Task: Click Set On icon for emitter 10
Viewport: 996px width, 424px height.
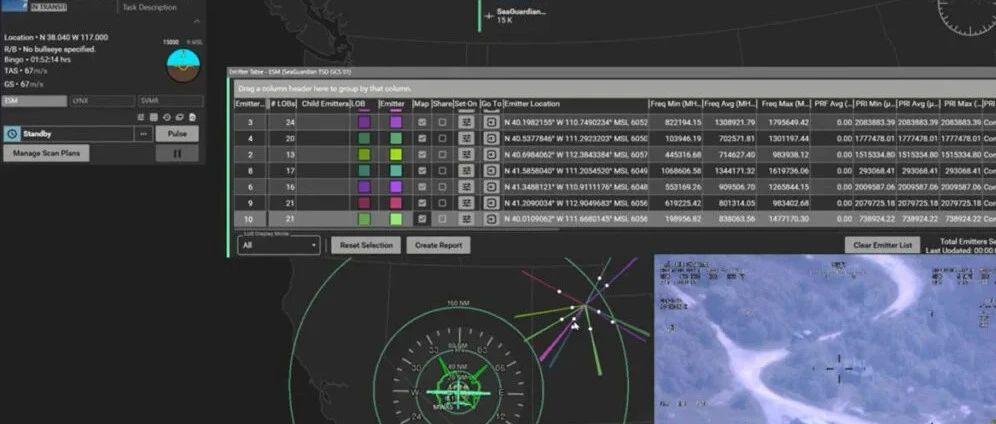Action: coord(466,219)
